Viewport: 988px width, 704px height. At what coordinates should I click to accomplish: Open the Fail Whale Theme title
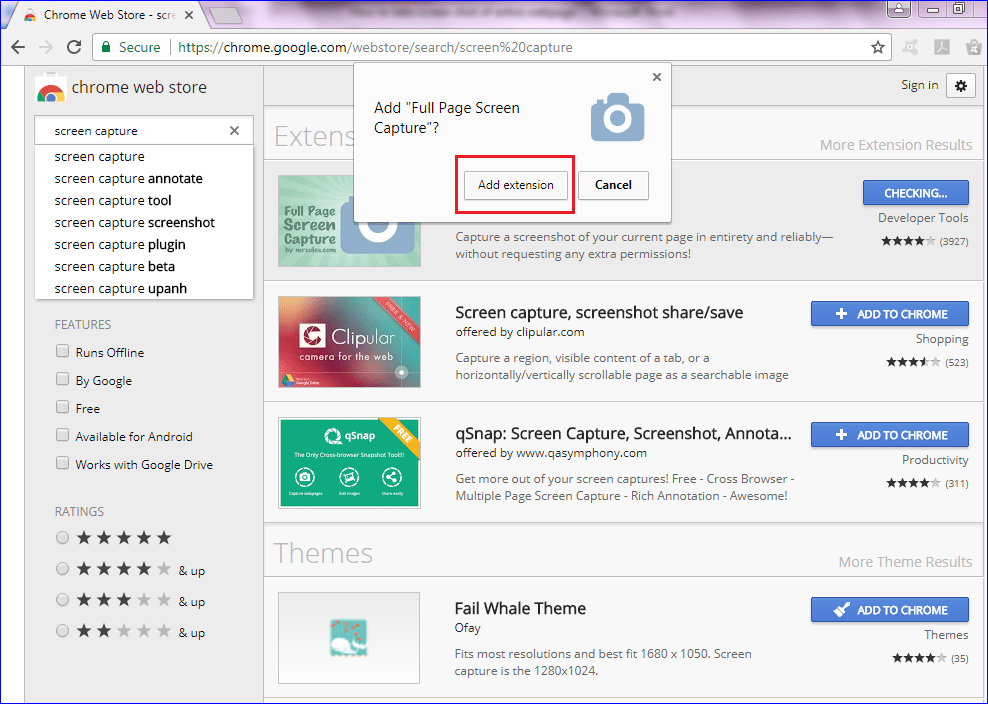[520, 608]
